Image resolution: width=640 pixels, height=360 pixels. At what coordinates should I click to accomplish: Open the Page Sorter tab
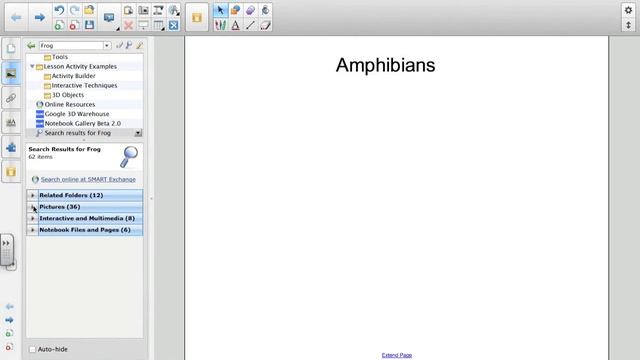coord(11,49)
